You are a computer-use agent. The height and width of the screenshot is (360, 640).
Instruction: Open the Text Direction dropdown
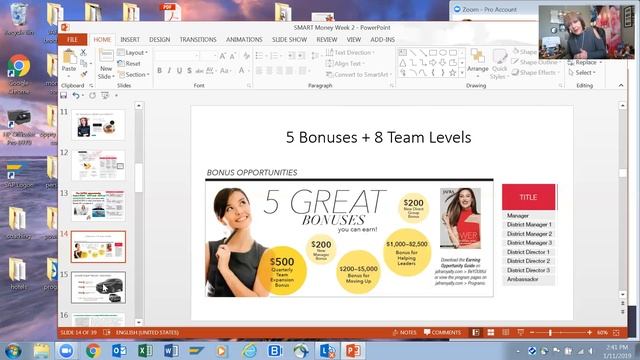[350, 53]
